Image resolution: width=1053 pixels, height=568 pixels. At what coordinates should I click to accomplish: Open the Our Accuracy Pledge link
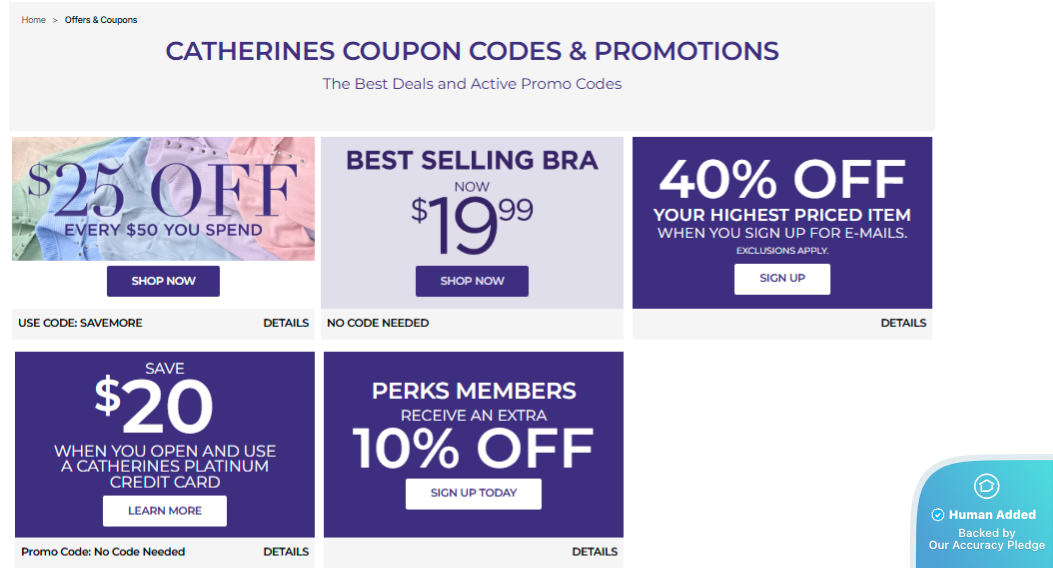986,545
